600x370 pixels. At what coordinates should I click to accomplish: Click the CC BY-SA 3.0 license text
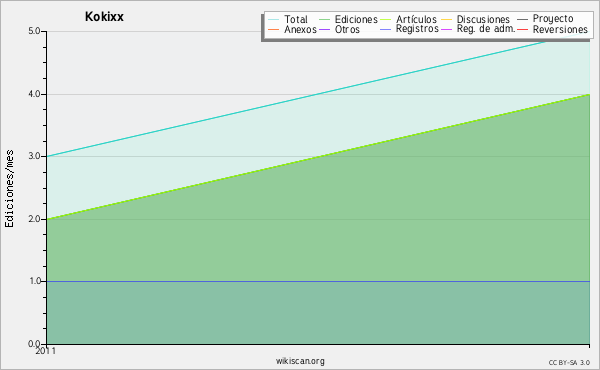(569, 363)
